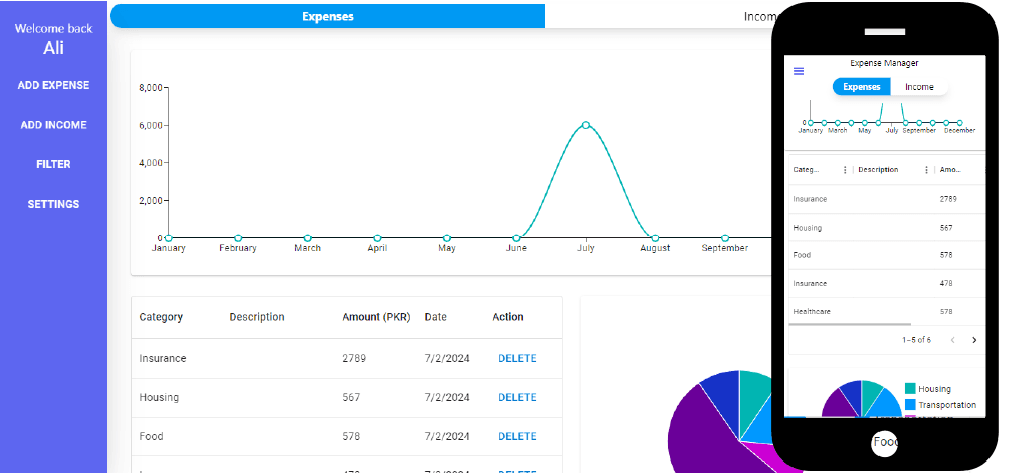Viewport: 1013px width, 475px height.
Task: Click the Housing row in phone table
Action: 886,227
